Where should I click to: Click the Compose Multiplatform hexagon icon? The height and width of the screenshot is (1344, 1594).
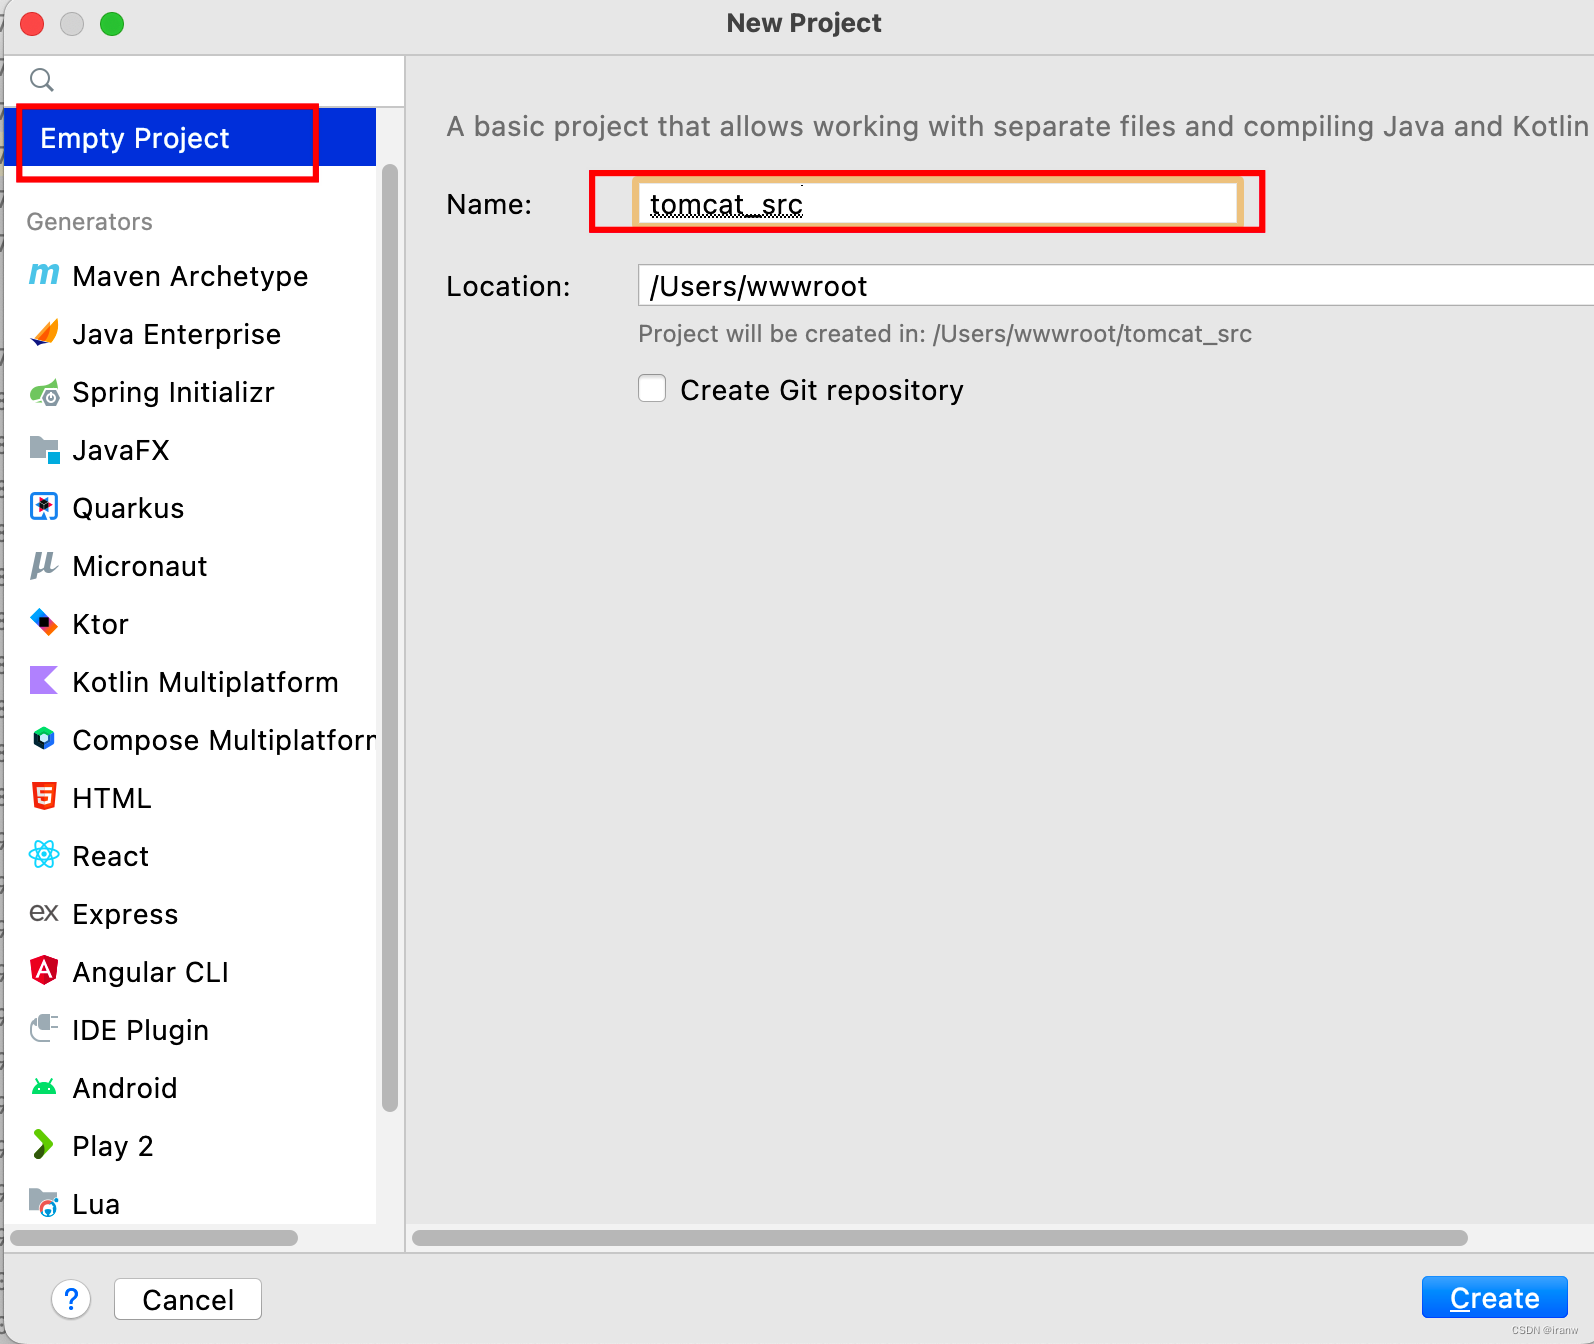44,739
